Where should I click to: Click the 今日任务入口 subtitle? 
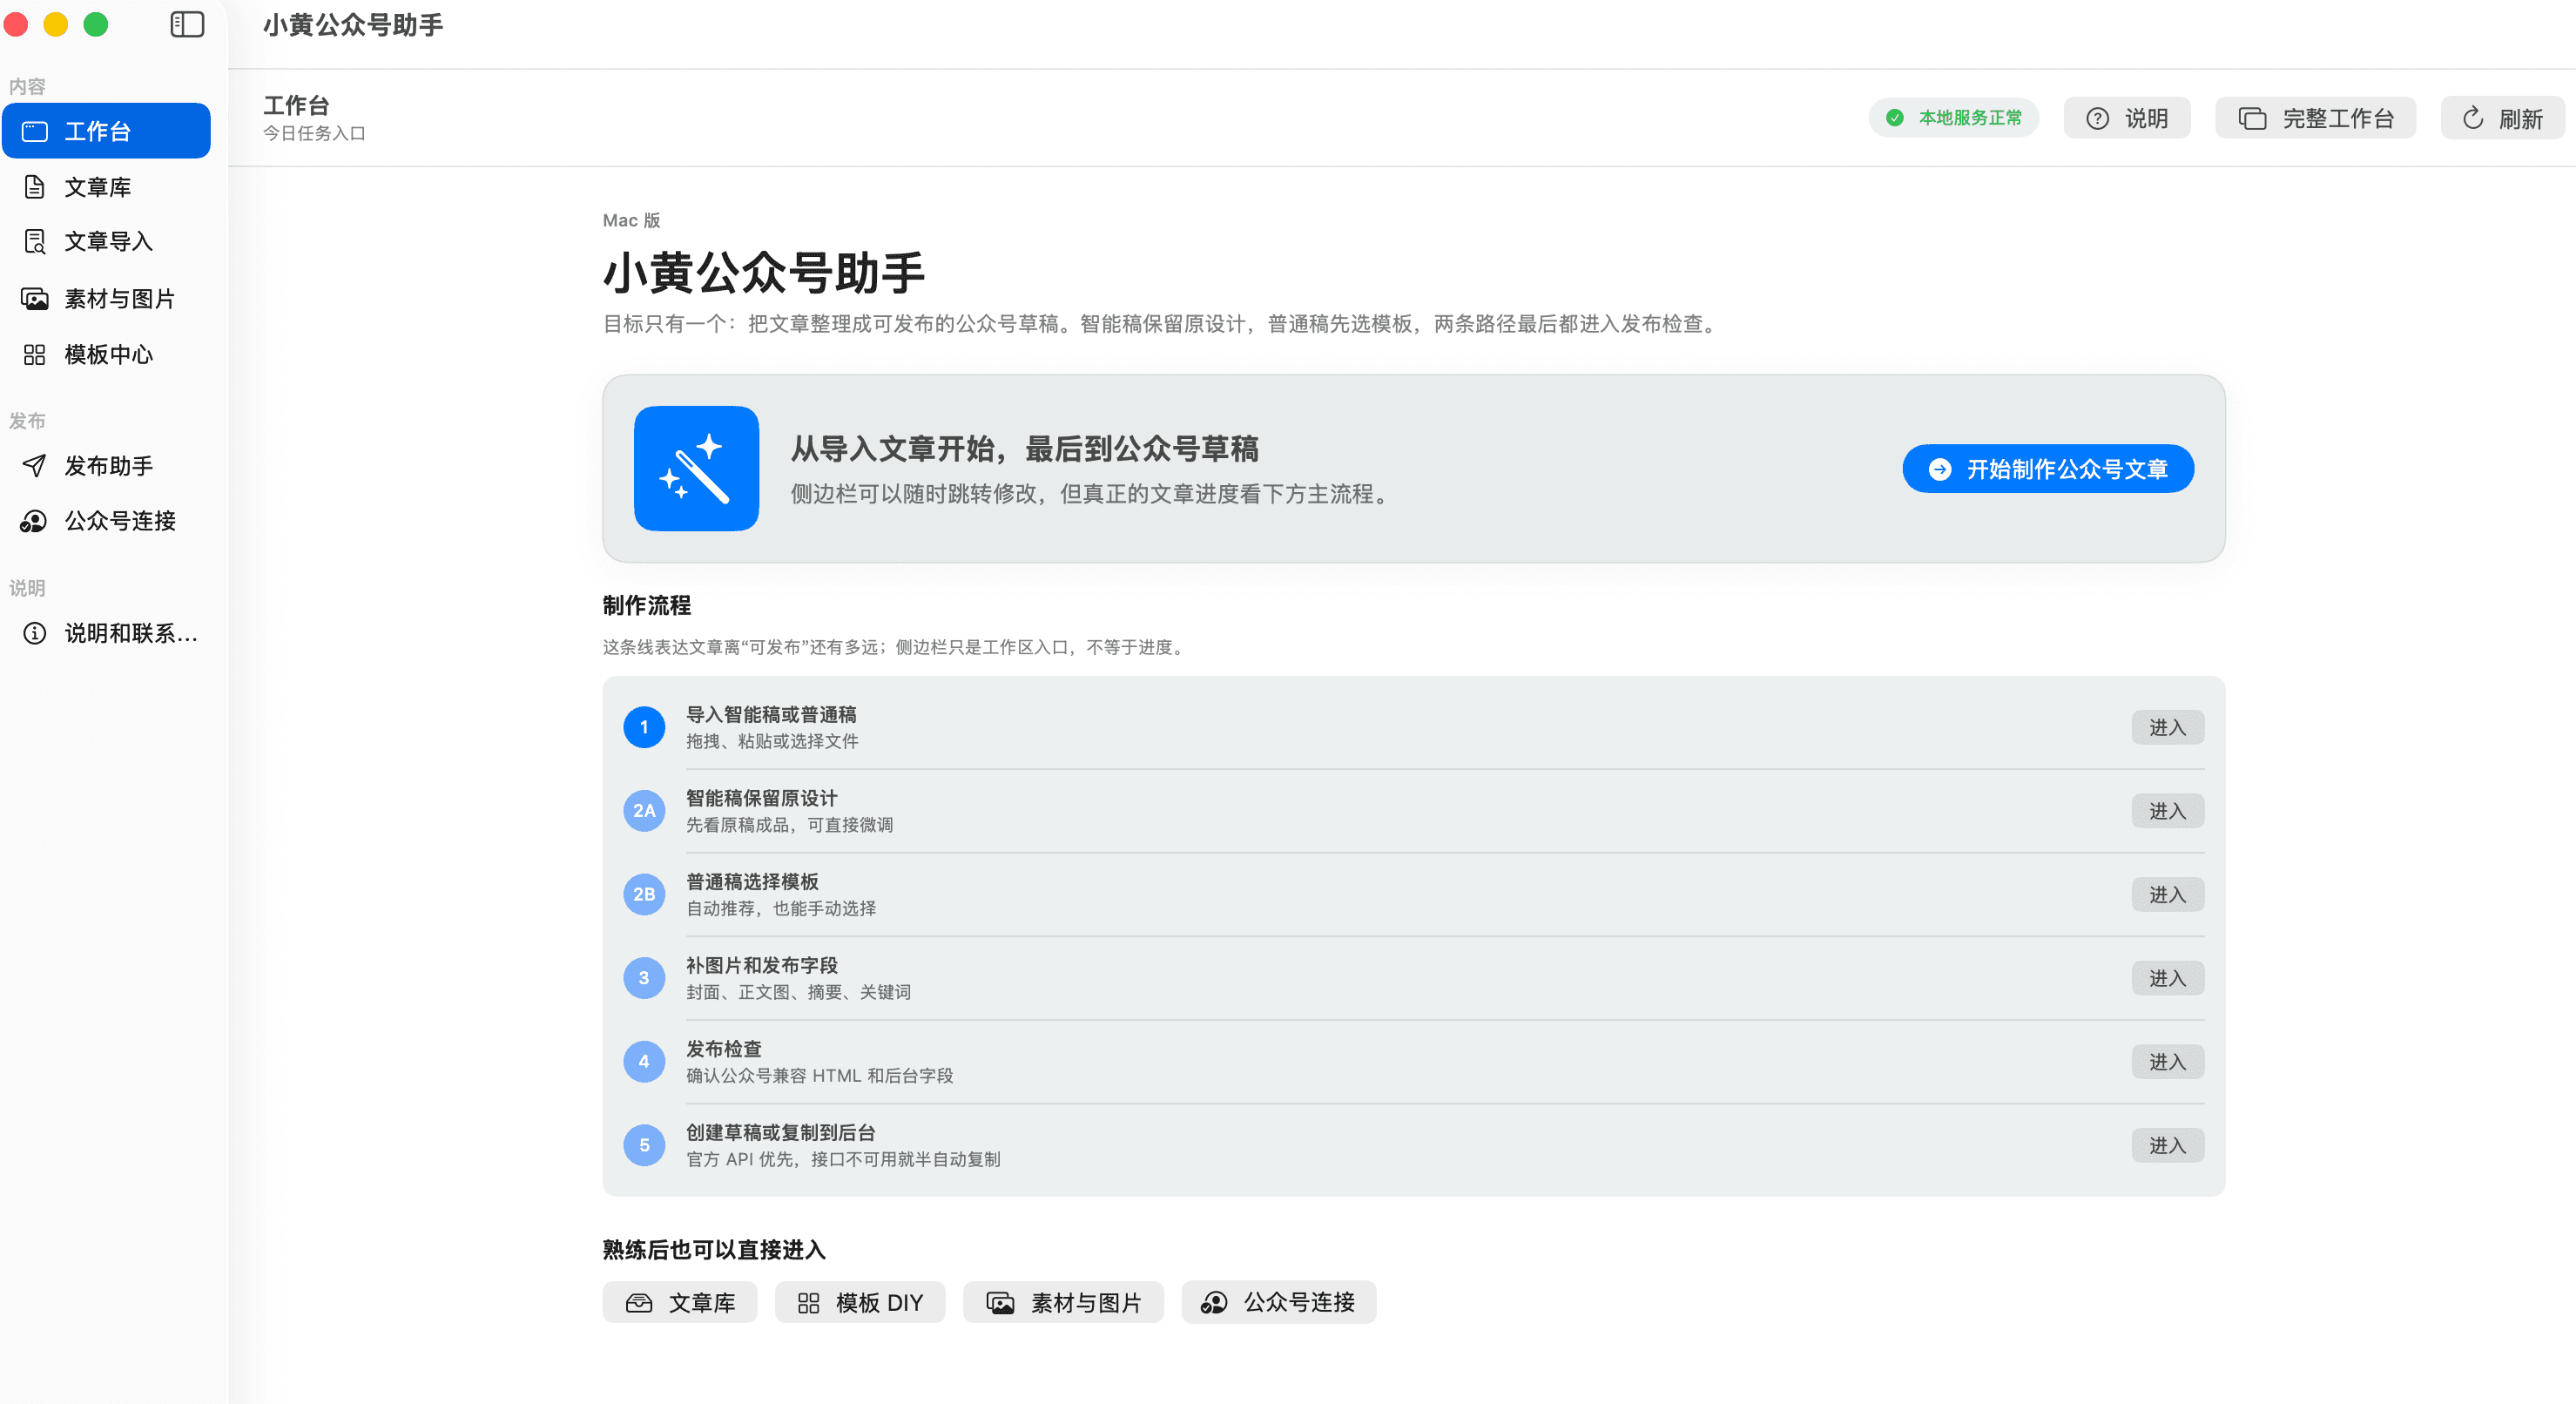pos(314,133)
